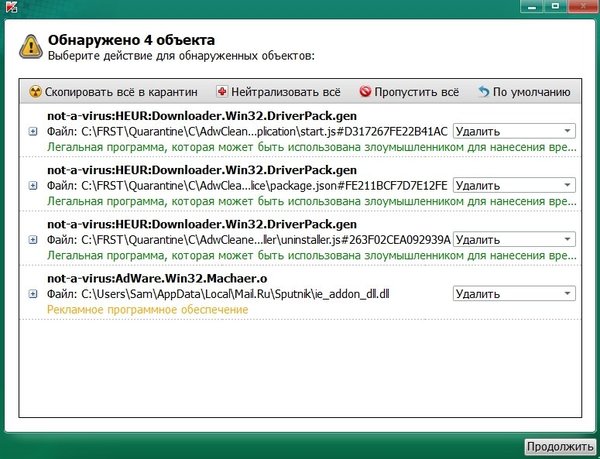Expand the ie_addon_dll.dll adware entry

tap(34, 295)
